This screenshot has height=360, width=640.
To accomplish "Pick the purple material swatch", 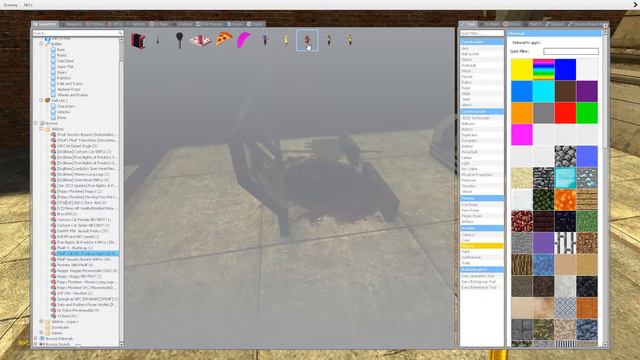I will click(x=587, y=91).
